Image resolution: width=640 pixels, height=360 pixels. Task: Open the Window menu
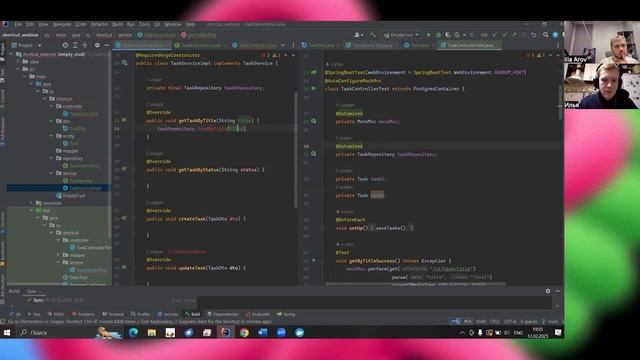[x=173, y=24]
